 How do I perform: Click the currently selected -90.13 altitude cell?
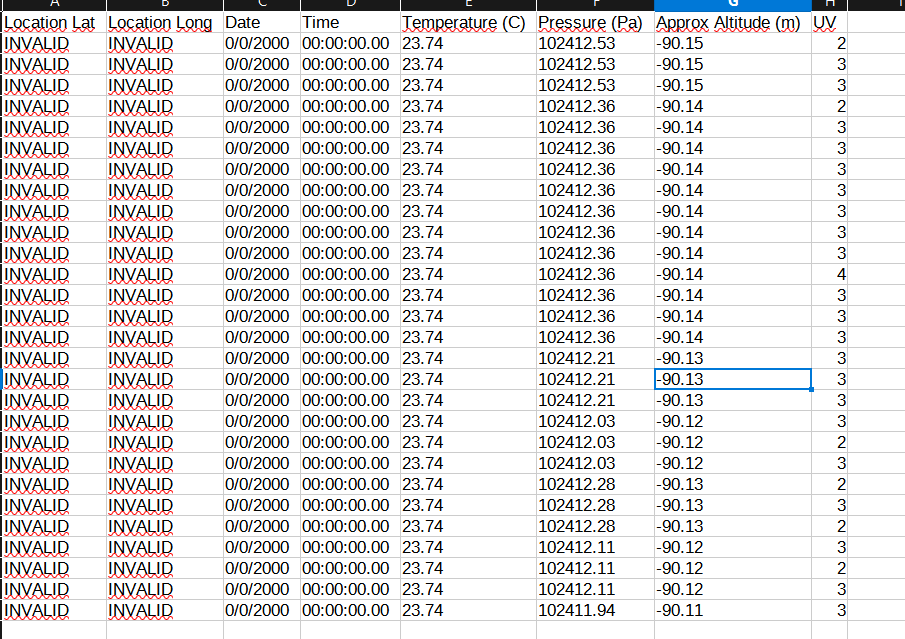pyautogui.click(x=733, y=379)
